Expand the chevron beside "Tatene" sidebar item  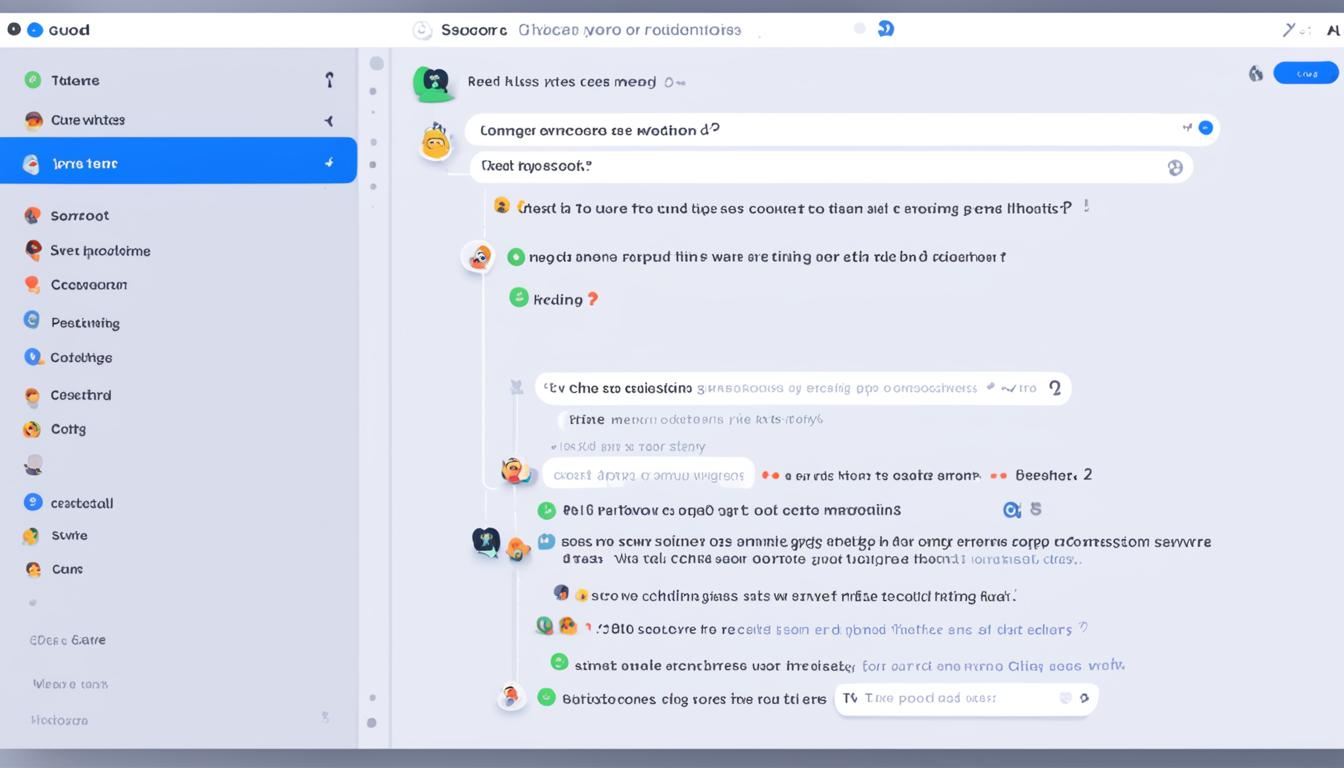(329, 80)
